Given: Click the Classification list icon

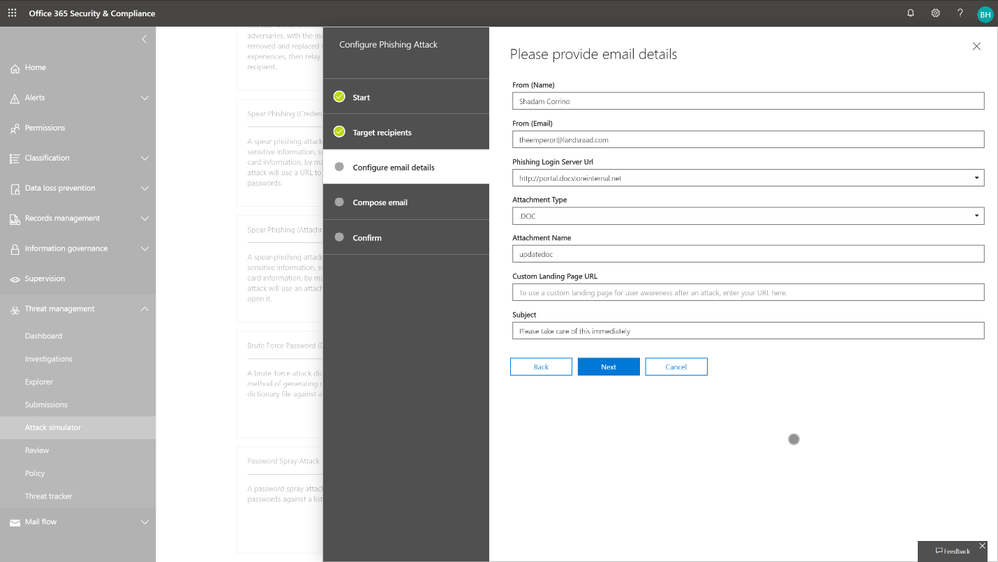Looking at the screenshot, I should coord(15,158).
